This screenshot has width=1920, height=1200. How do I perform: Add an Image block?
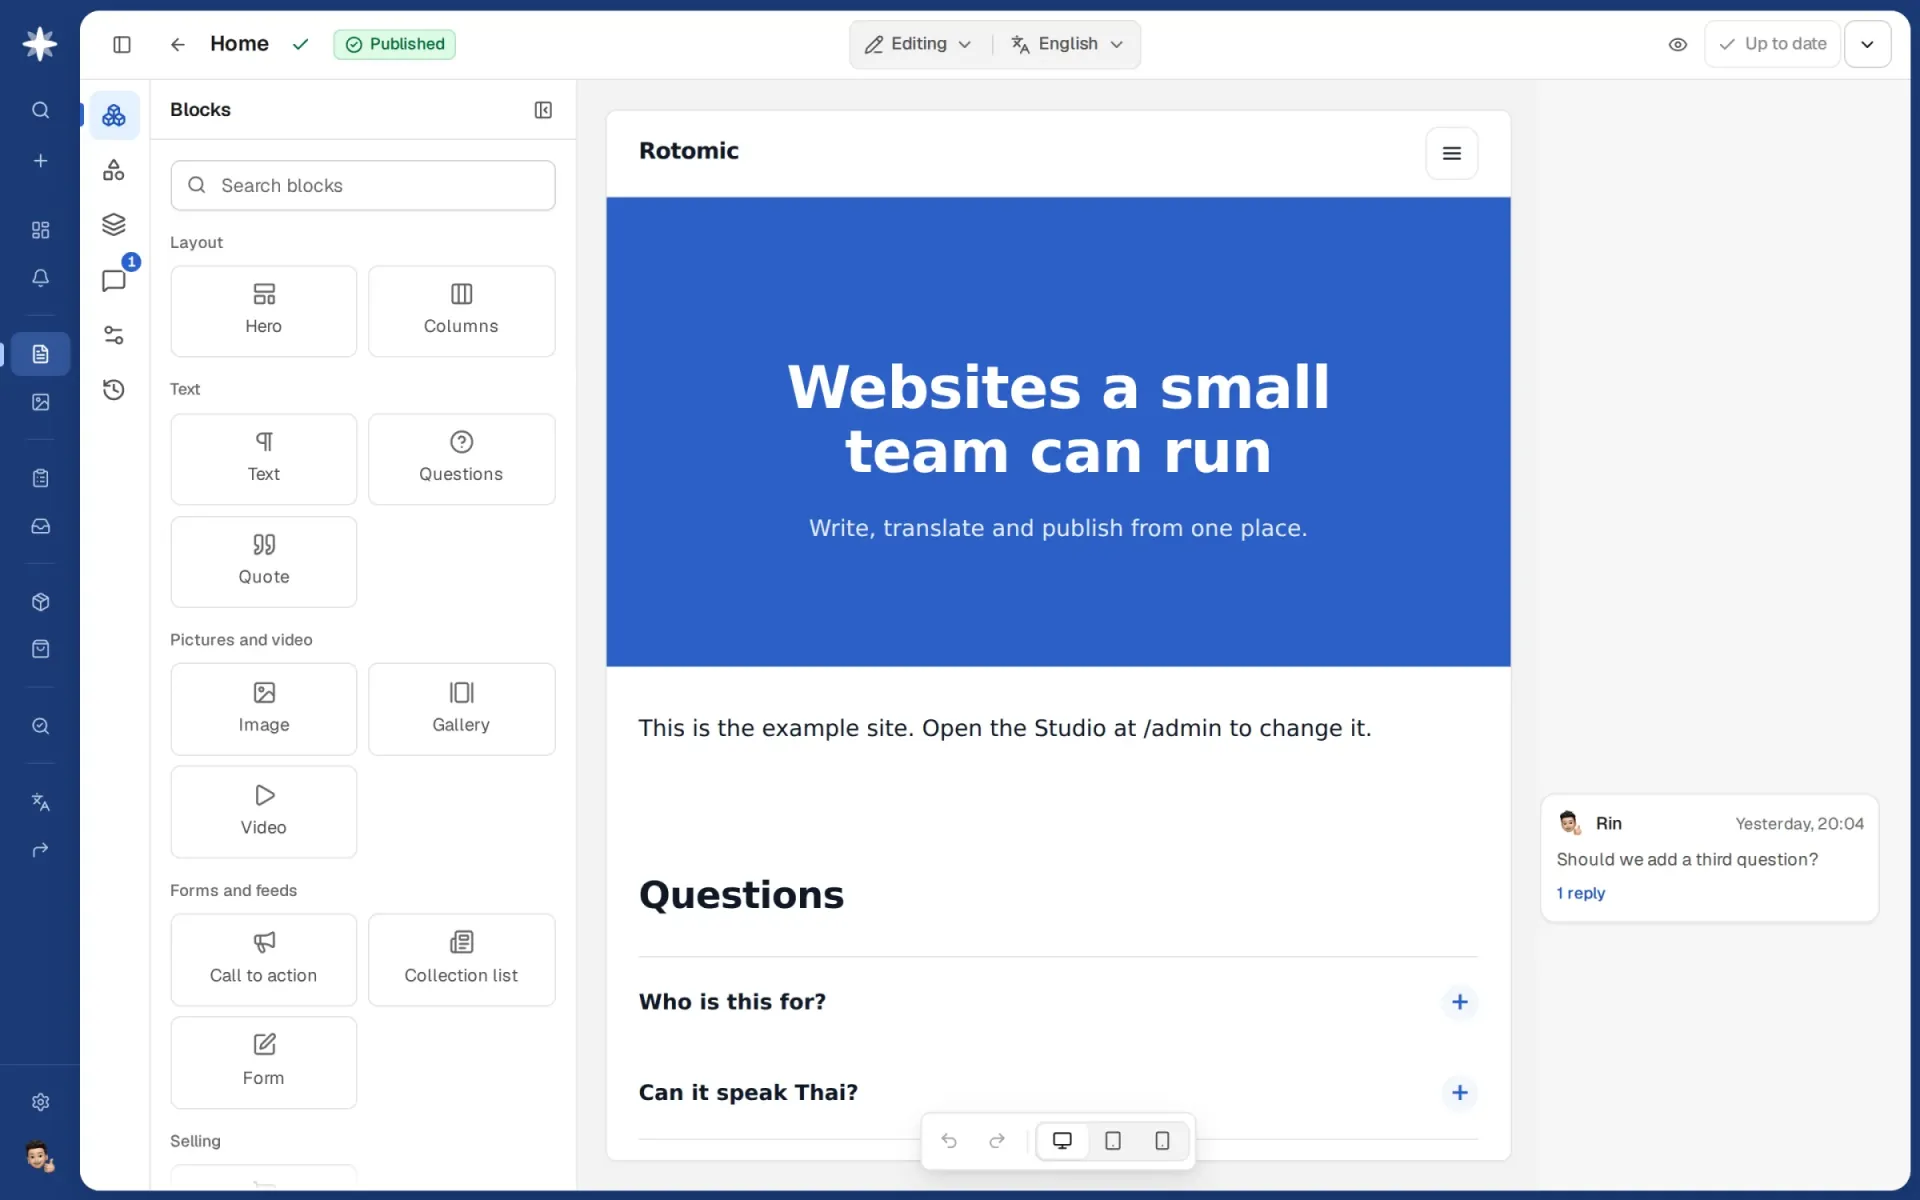coord(264,709)
